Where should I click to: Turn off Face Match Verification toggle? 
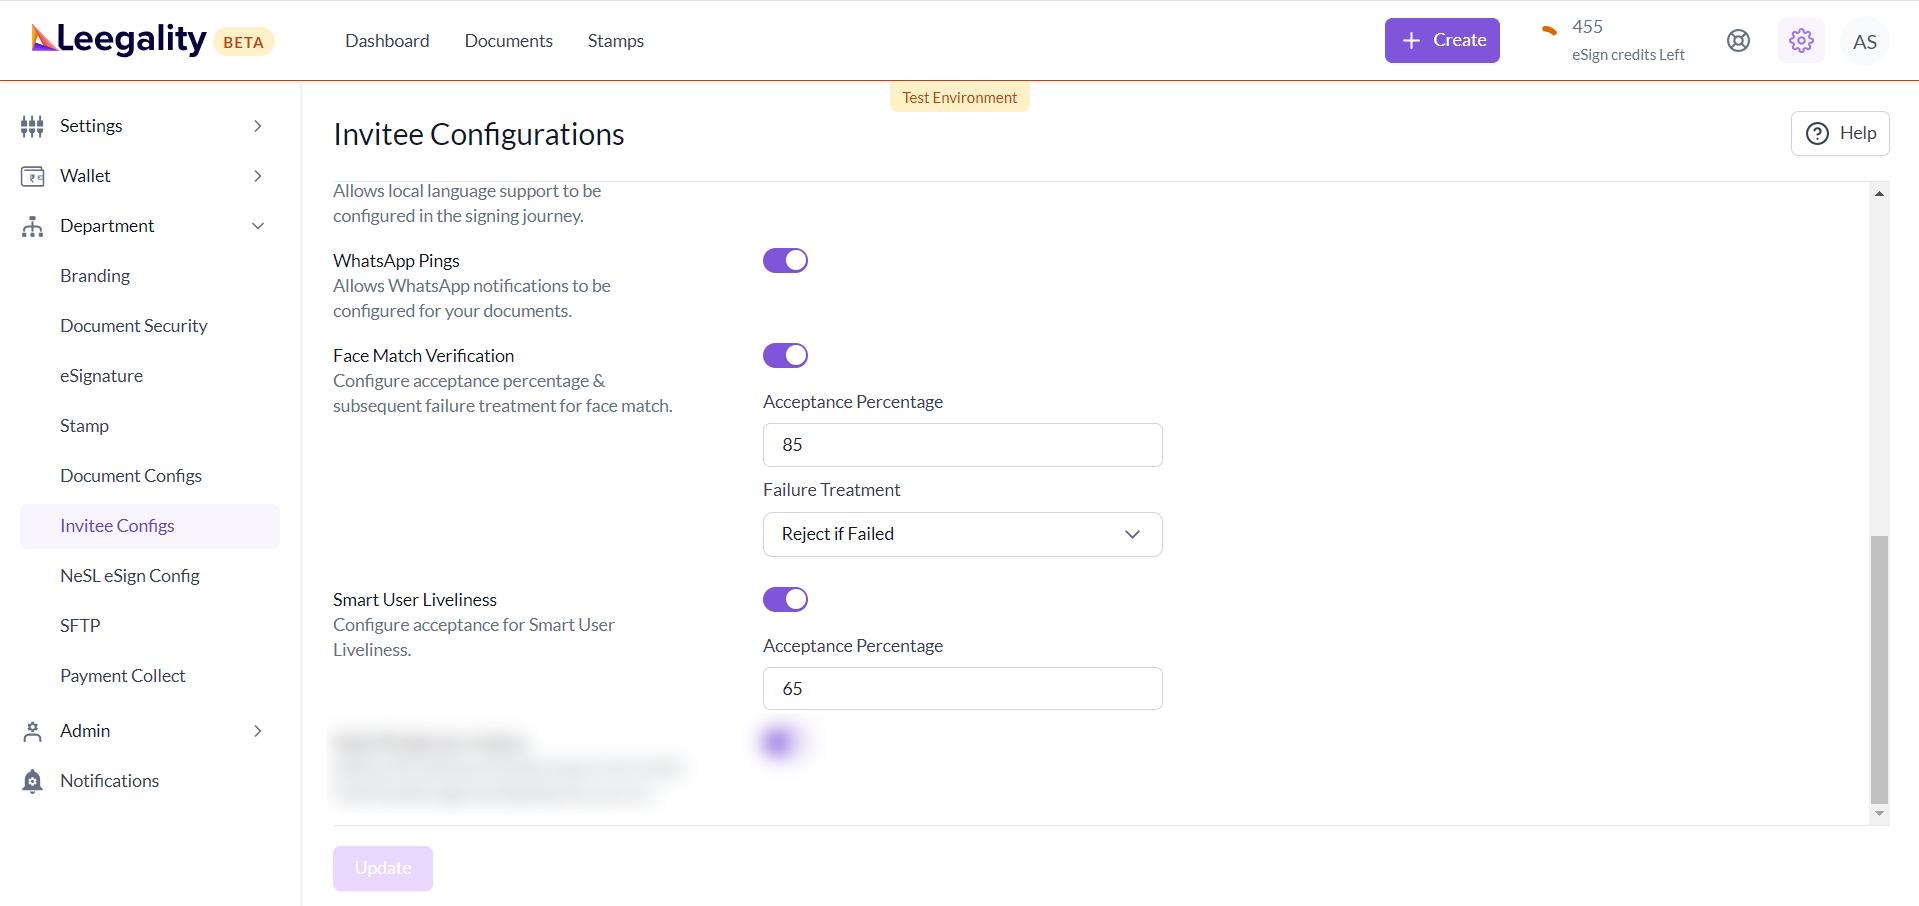click(x=785, y=356)
